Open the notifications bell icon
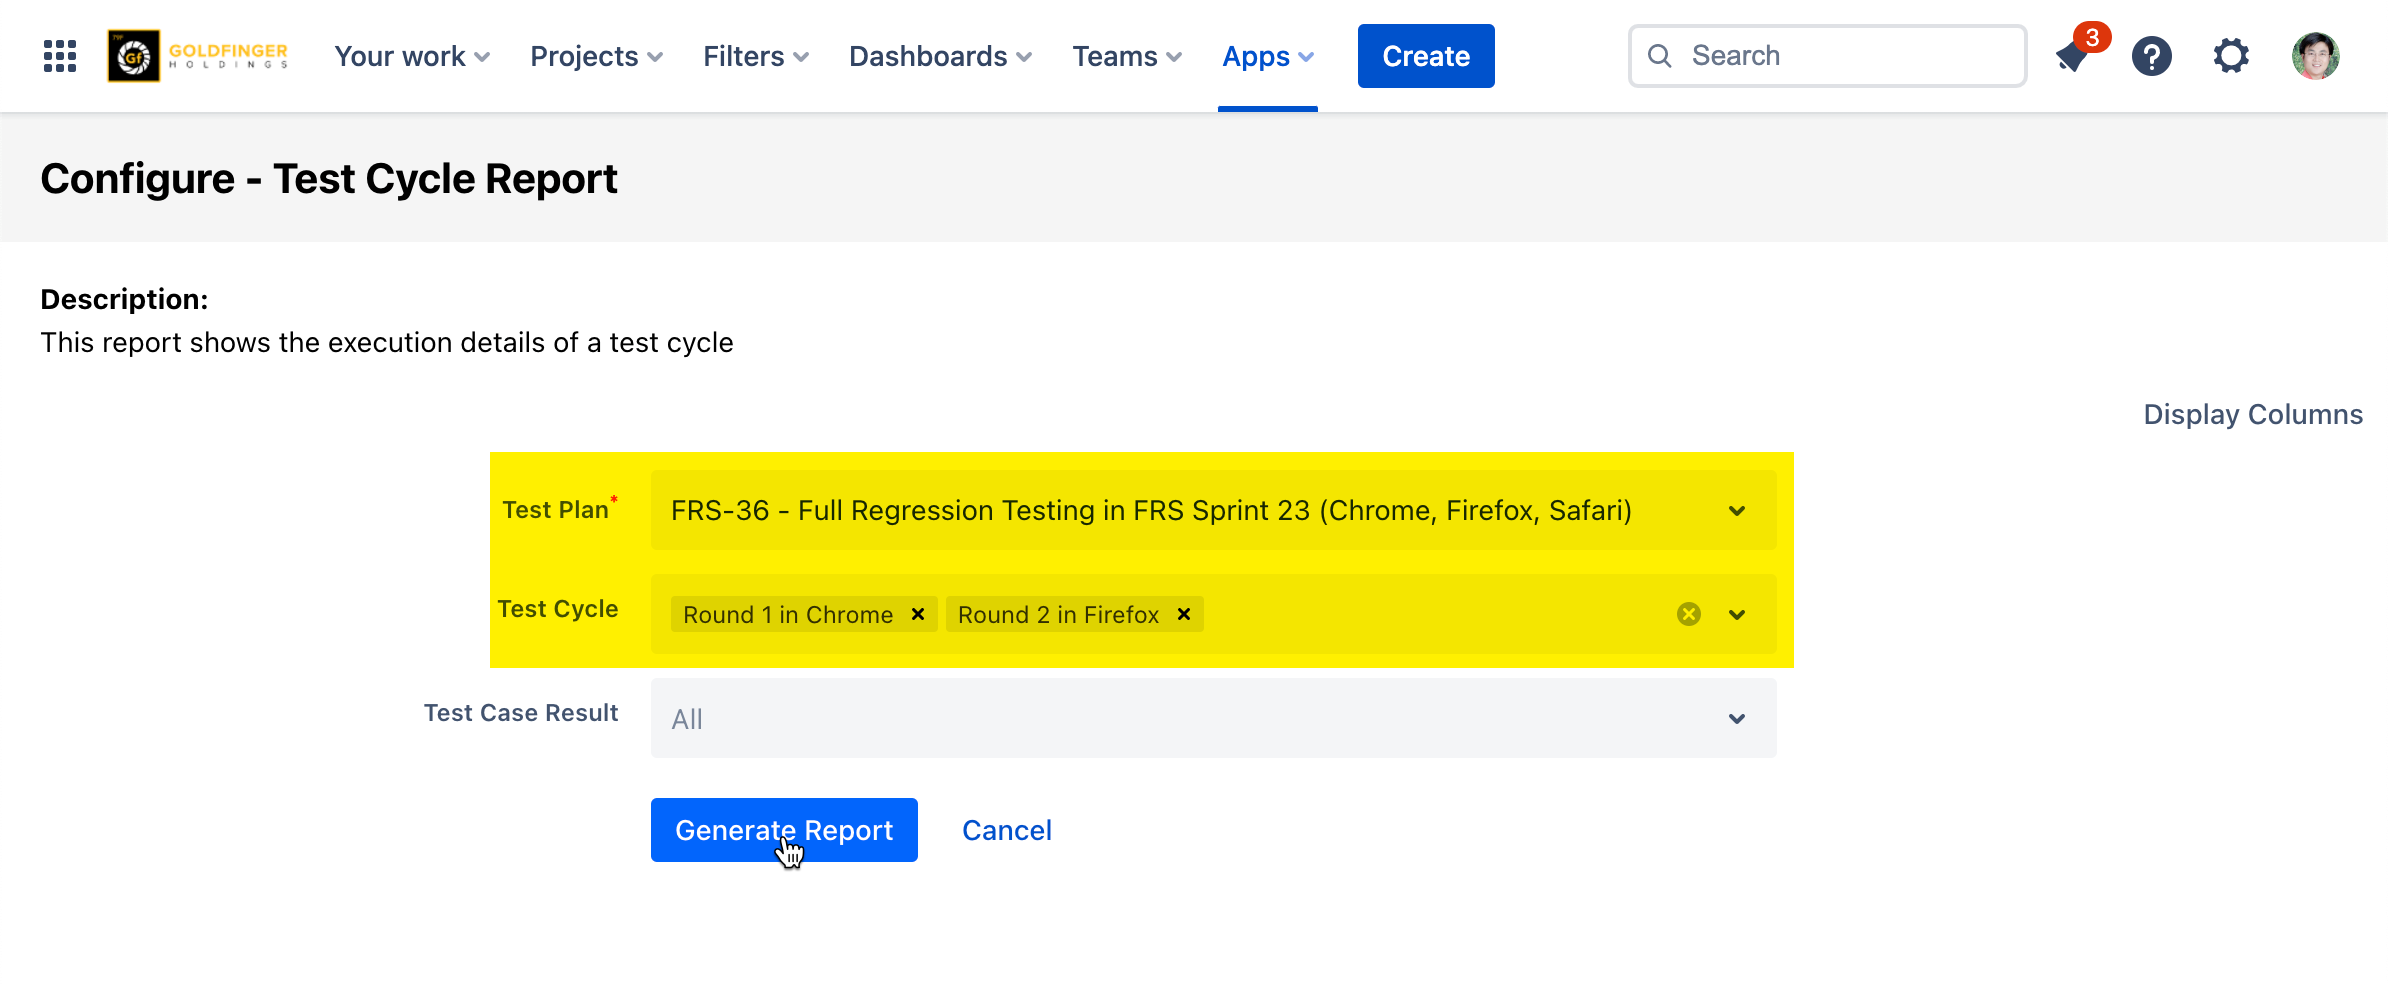Viewport: 2388px width, 984px height. (x=2073, y=57)
